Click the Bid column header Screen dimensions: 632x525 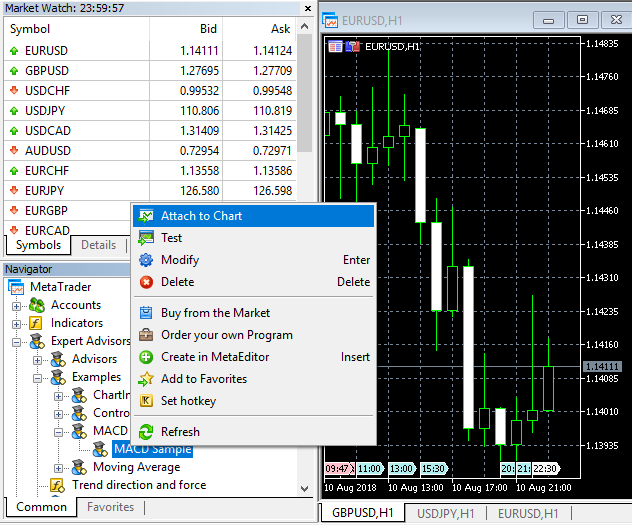point(186,29)
